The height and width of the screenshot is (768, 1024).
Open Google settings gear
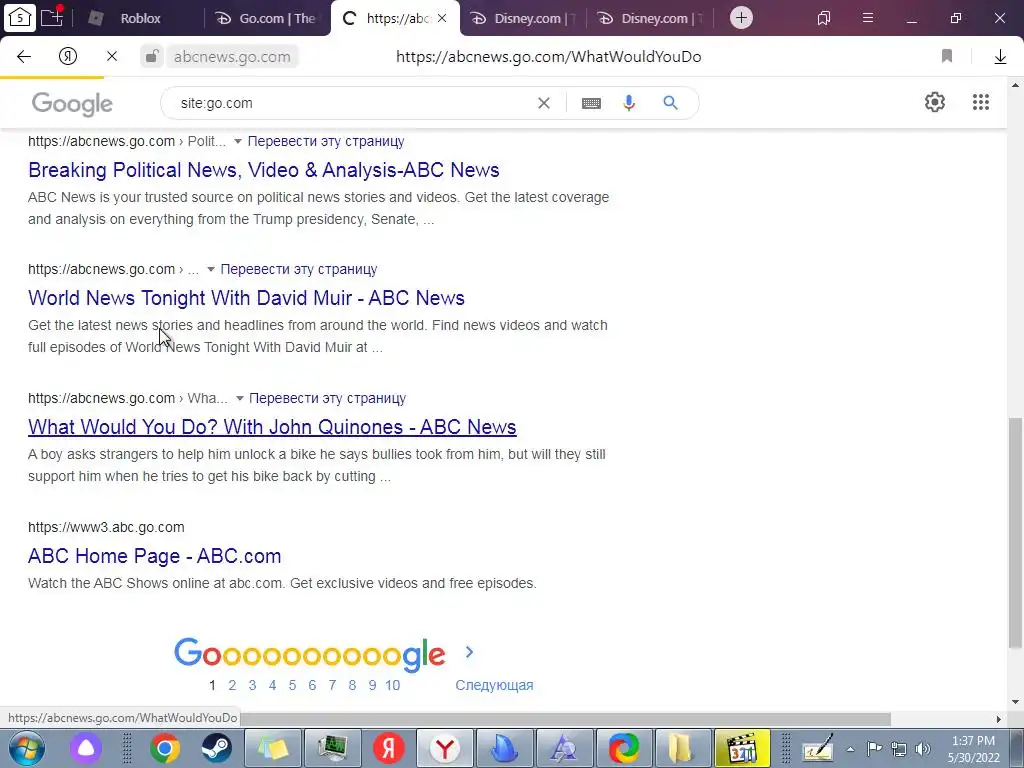[935, 102]
